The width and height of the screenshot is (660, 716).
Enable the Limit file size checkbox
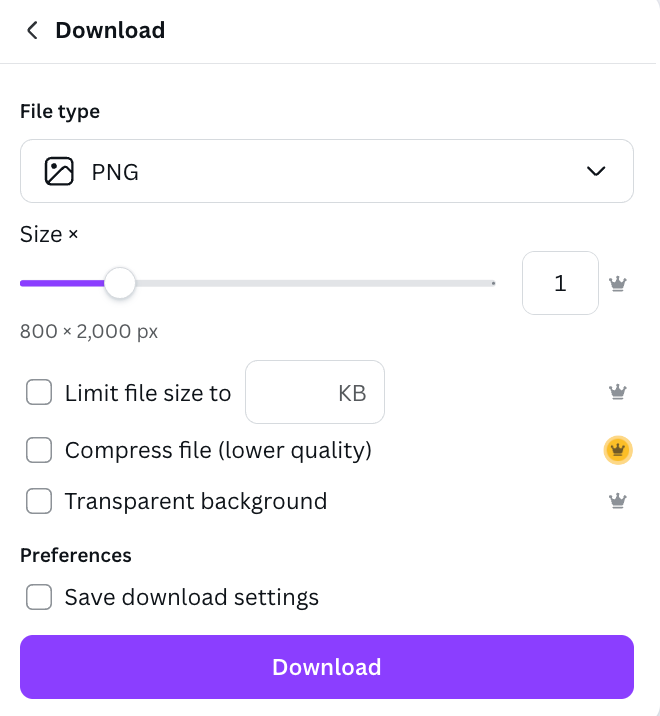(x=39, y=393)
